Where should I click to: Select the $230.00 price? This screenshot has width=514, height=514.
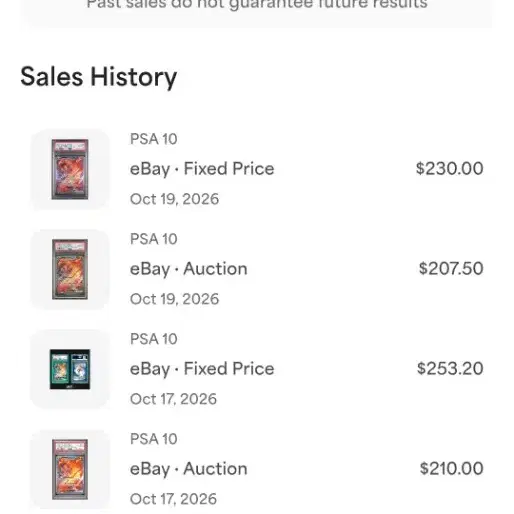pos(449,168)
